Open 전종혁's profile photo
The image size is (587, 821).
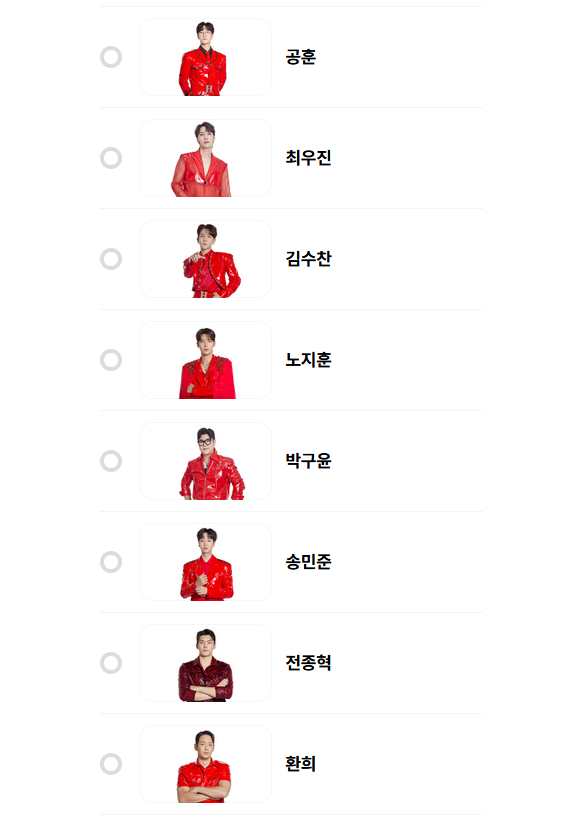205,663
